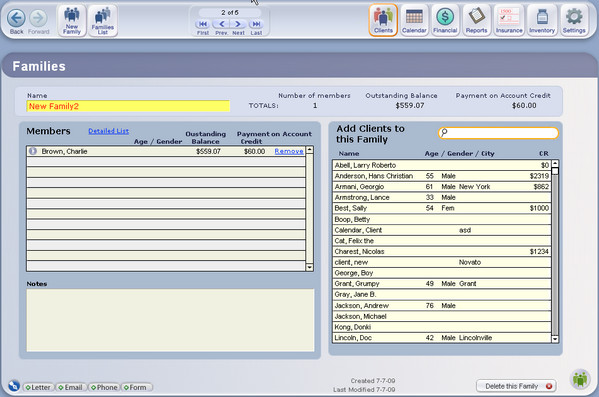Select client Grant, Grumpy
Image resolution: width=599 pixels, height=397 pixels.
442,284
